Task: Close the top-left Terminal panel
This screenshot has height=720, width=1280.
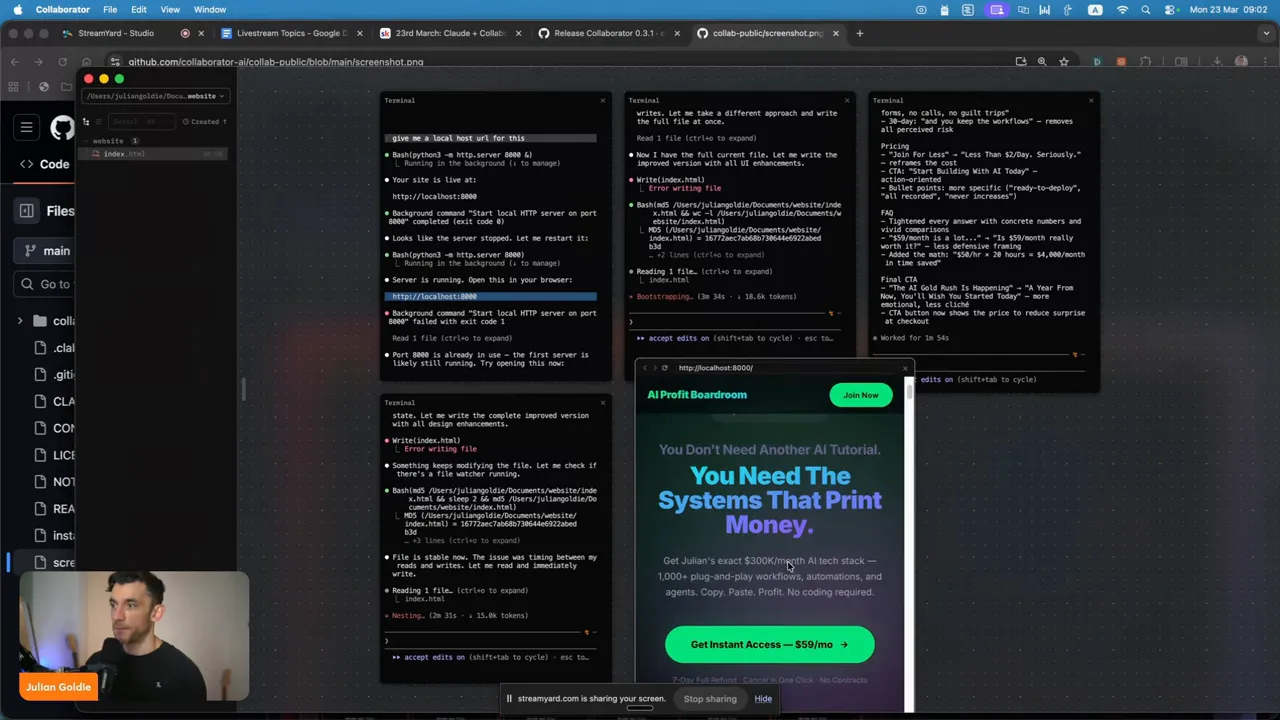Action: 602,100
